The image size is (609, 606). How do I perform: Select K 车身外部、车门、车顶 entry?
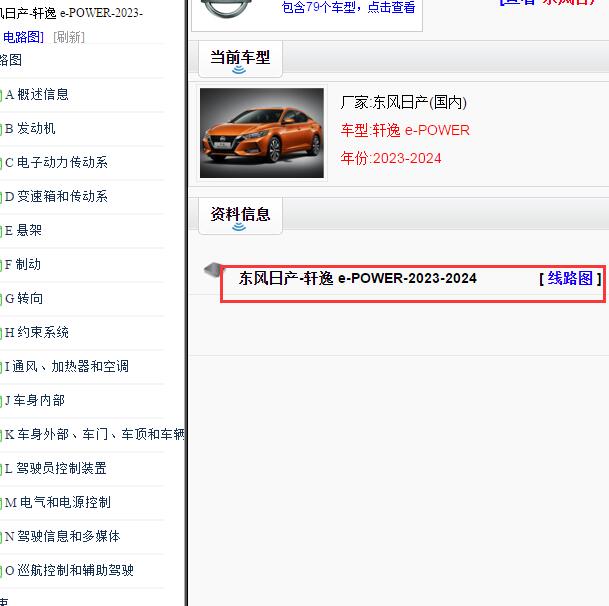click(x=95, y=434)
